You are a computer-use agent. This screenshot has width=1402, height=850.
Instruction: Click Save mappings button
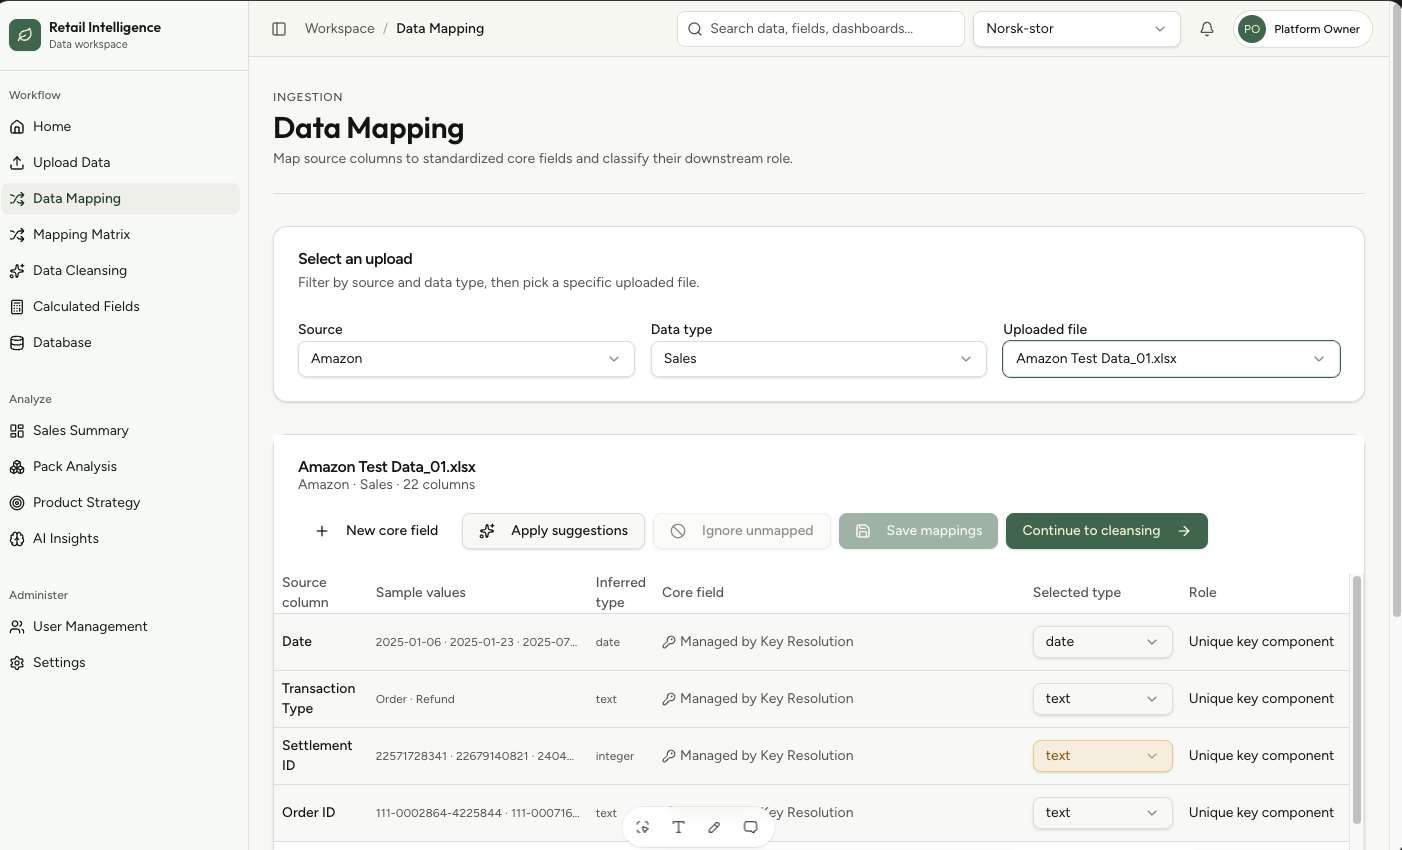click(918, 531)
